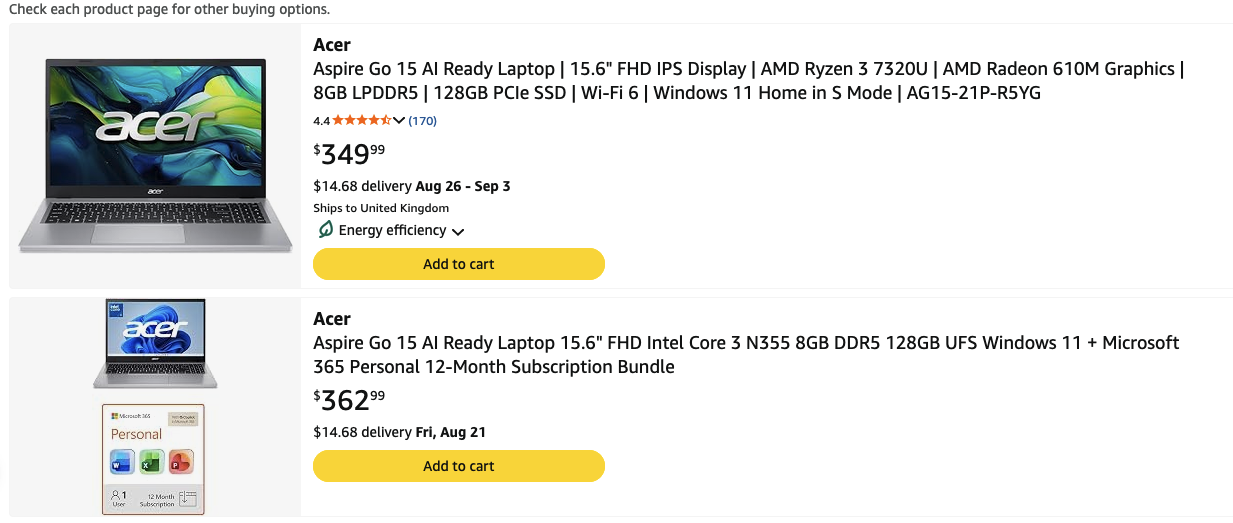Click the Energy efficiency label text
The width and height of the screenshot is (1233, 523).
tap(392, 230)
